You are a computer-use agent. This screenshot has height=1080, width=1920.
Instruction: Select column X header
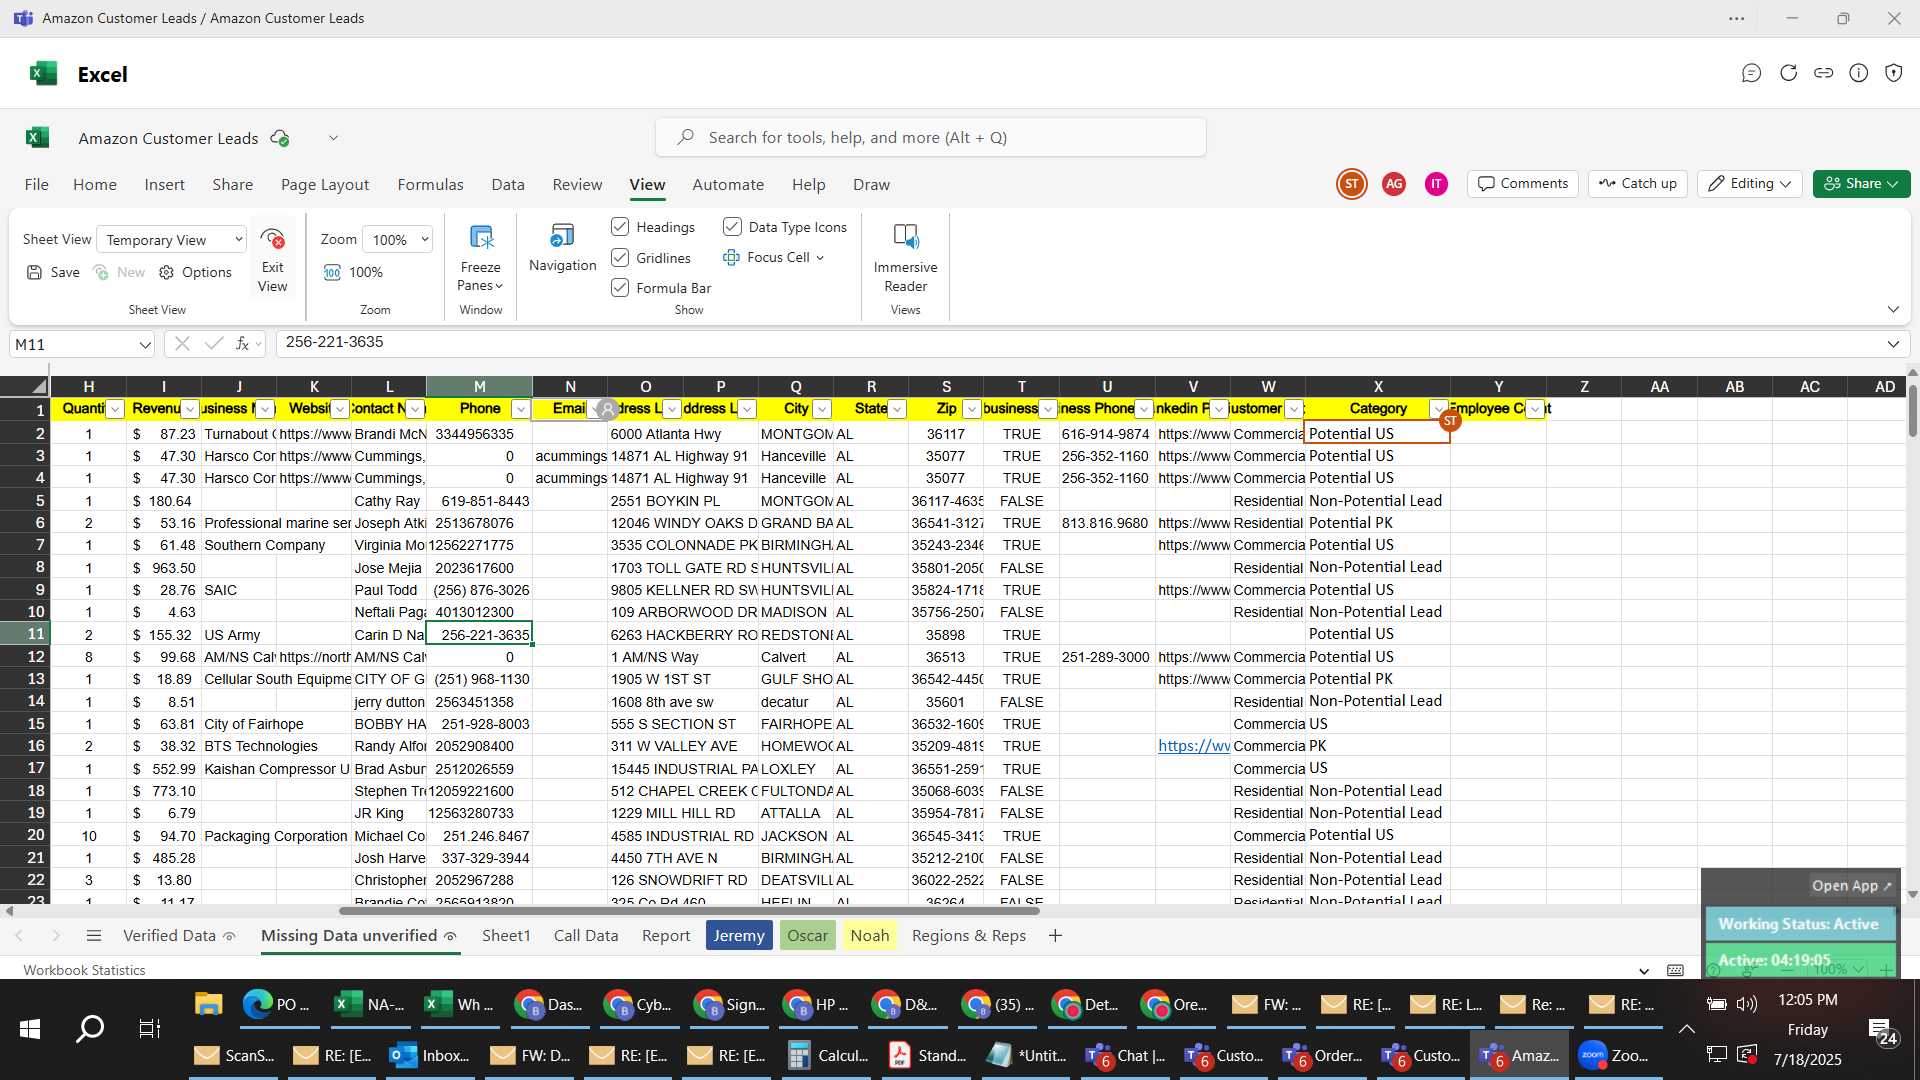click(1377, 387)
